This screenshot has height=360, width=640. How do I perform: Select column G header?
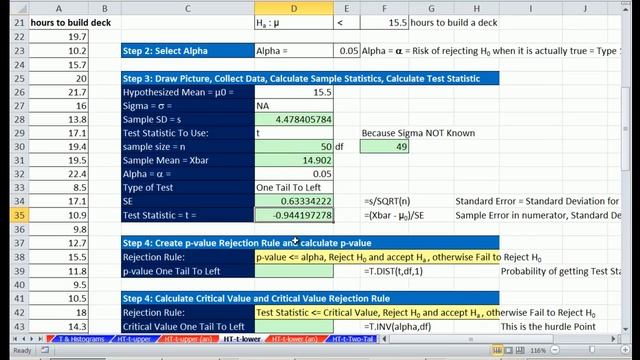pyautogui.click(x=431, y=9)
